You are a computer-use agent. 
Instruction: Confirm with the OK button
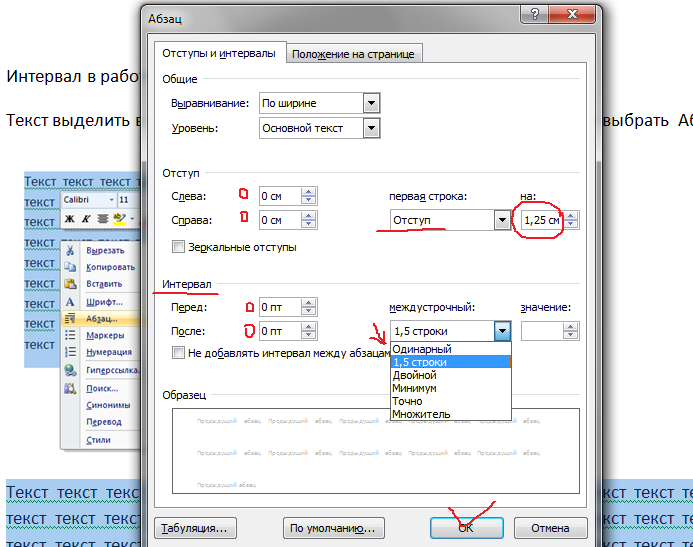pos(466,528)
